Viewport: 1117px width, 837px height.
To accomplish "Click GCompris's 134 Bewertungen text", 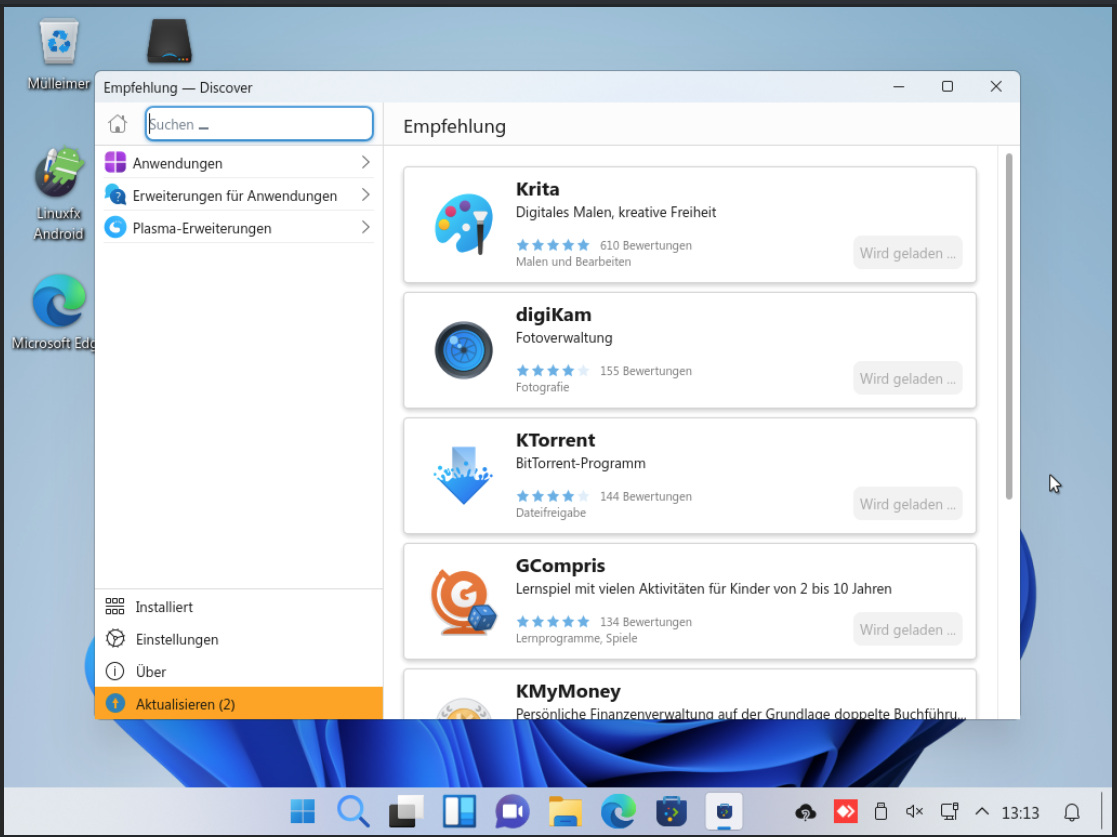I will (646, 621).
